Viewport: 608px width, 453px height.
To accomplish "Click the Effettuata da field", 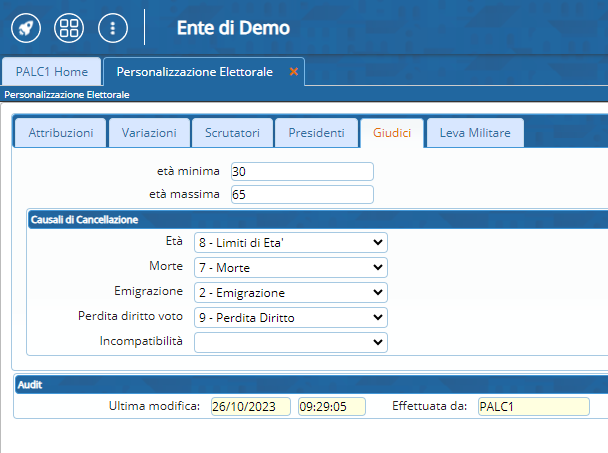I will pos(532,406).
